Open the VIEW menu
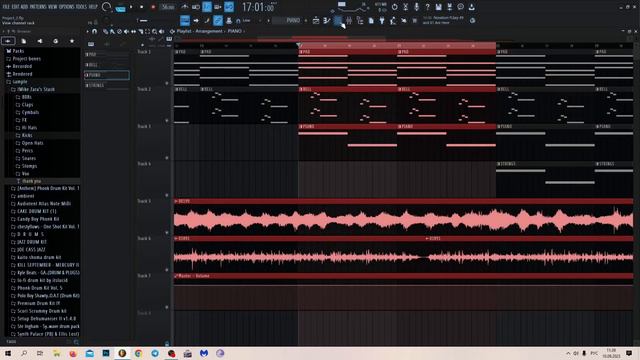Screen dimensions: 640x360 click(x=53, y=7)
